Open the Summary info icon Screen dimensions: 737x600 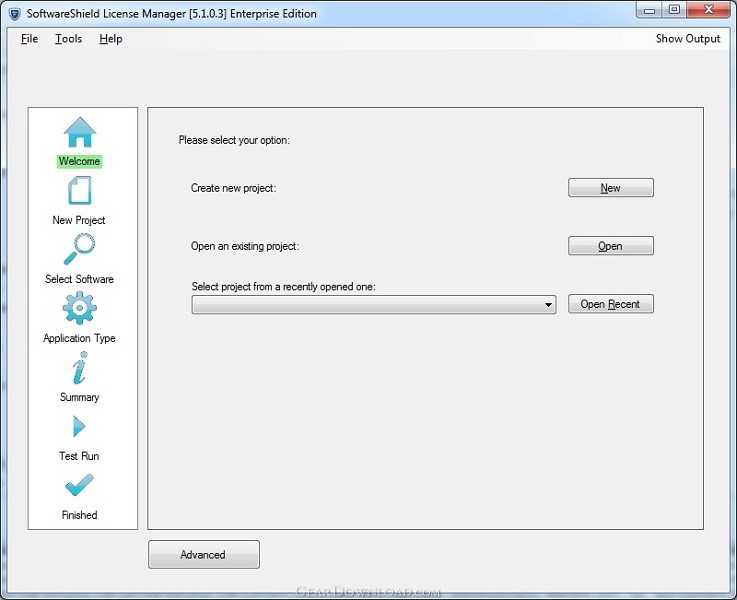coord(79,367)
